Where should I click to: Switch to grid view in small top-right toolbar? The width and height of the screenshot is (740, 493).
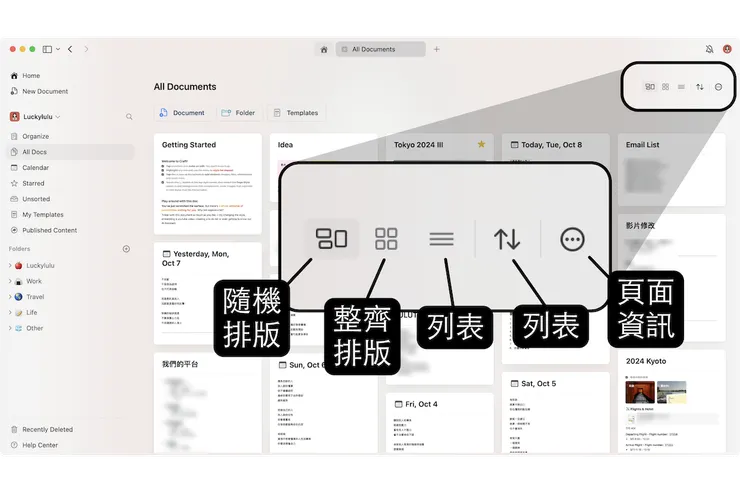pyautogui.click(x=665, y=87)
